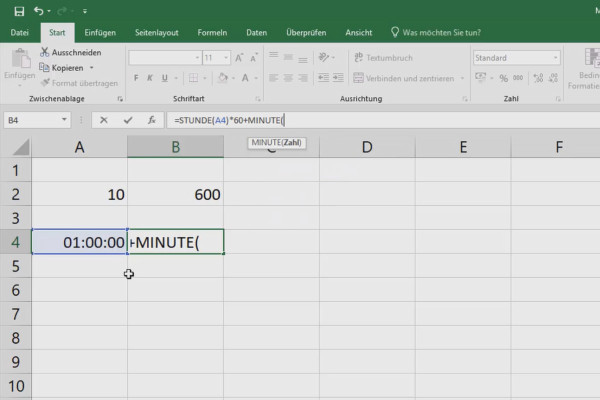The width and height of the screenshot is (600, 400).
Task: Align text left icon
Action: pyautogui.click(x=273, y=78)
